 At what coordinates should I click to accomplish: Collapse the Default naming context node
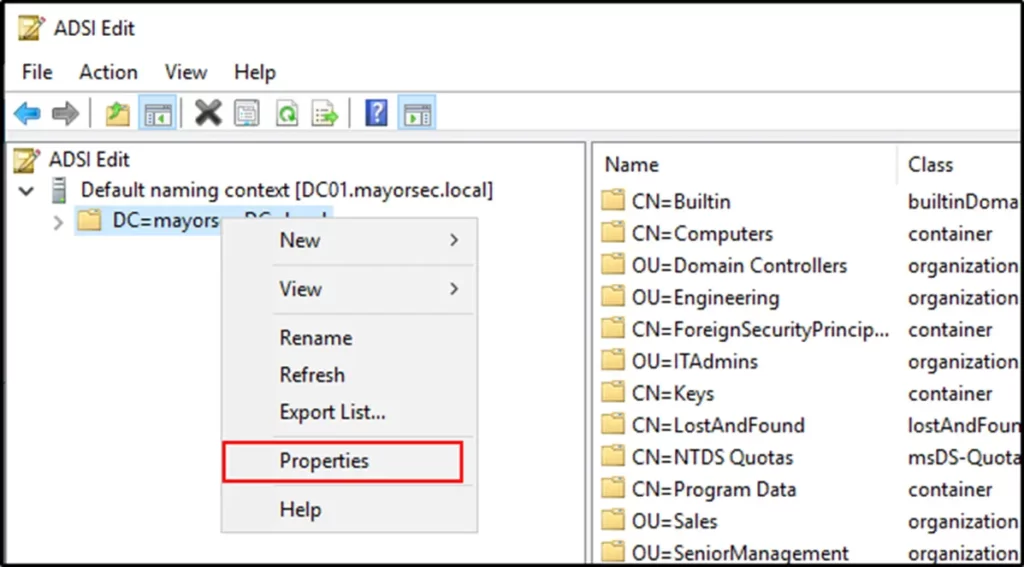point(27,190)
